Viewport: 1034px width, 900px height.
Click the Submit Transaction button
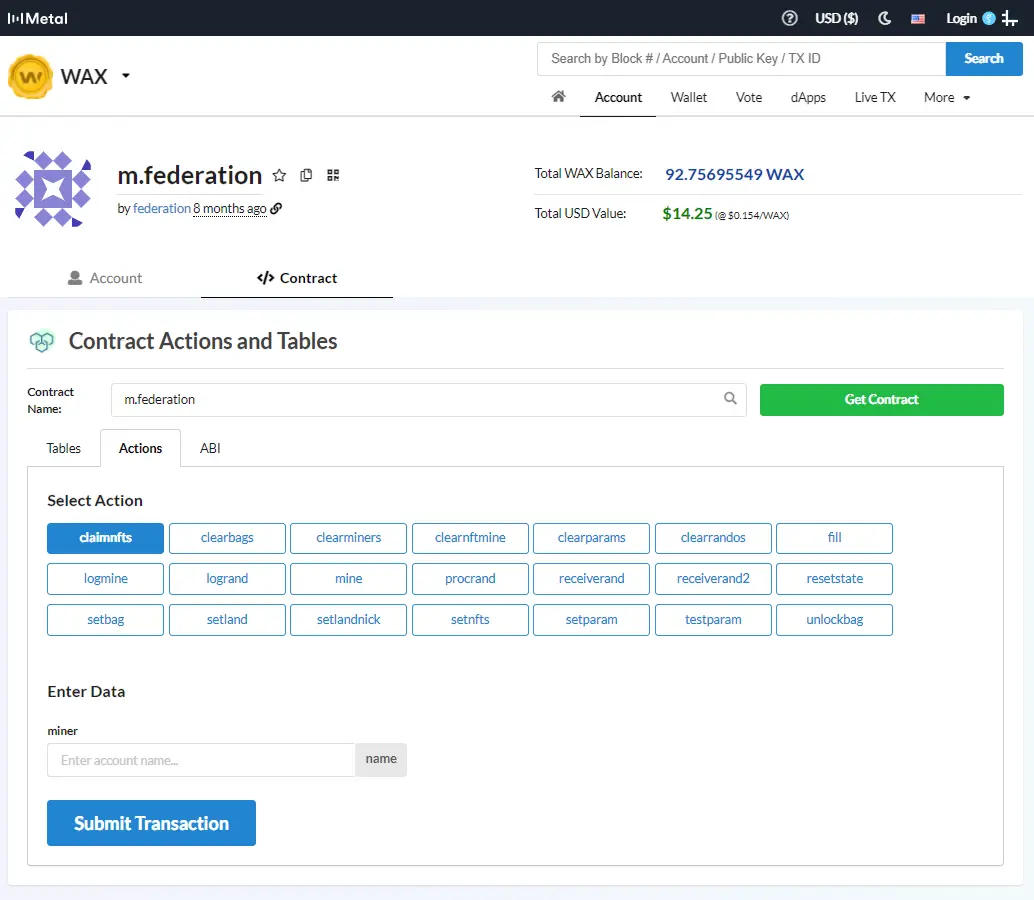tap(151, 823)
